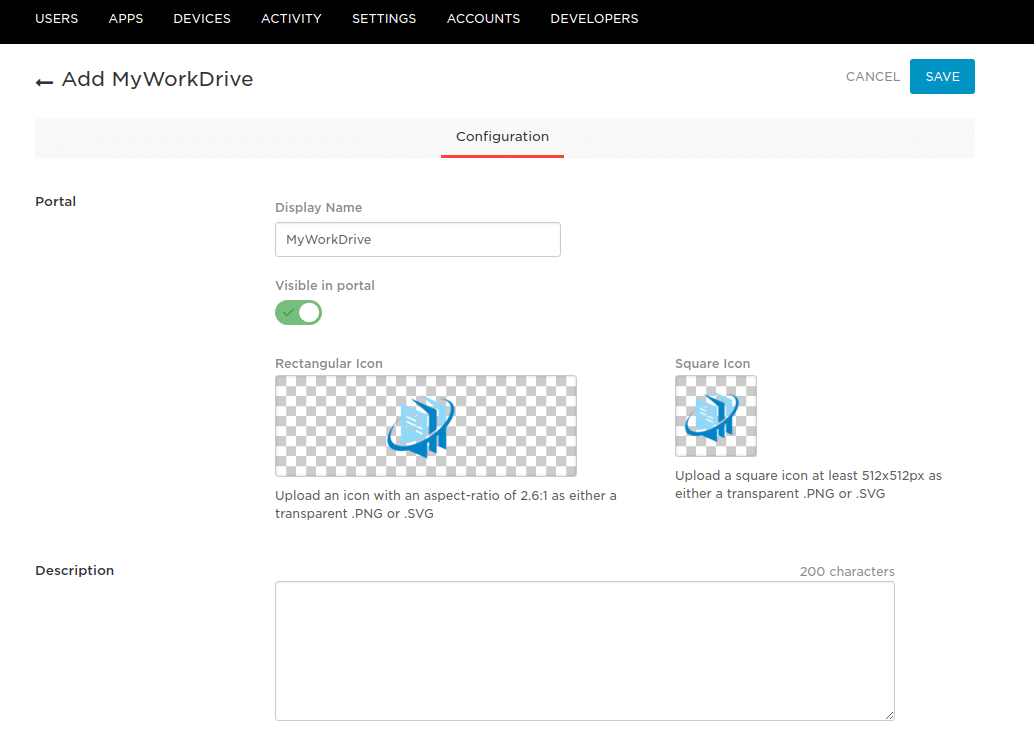Cancel adding the MyWorkDrive app
Screen dimensions: 1034x737
coord(872,77)
